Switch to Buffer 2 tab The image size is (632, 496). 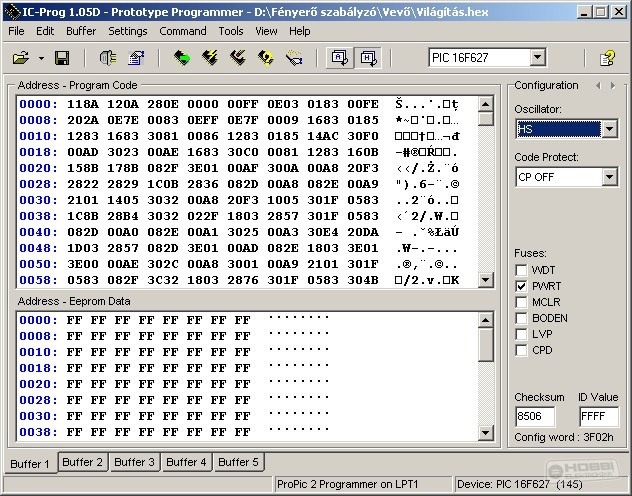coord(83,462)
